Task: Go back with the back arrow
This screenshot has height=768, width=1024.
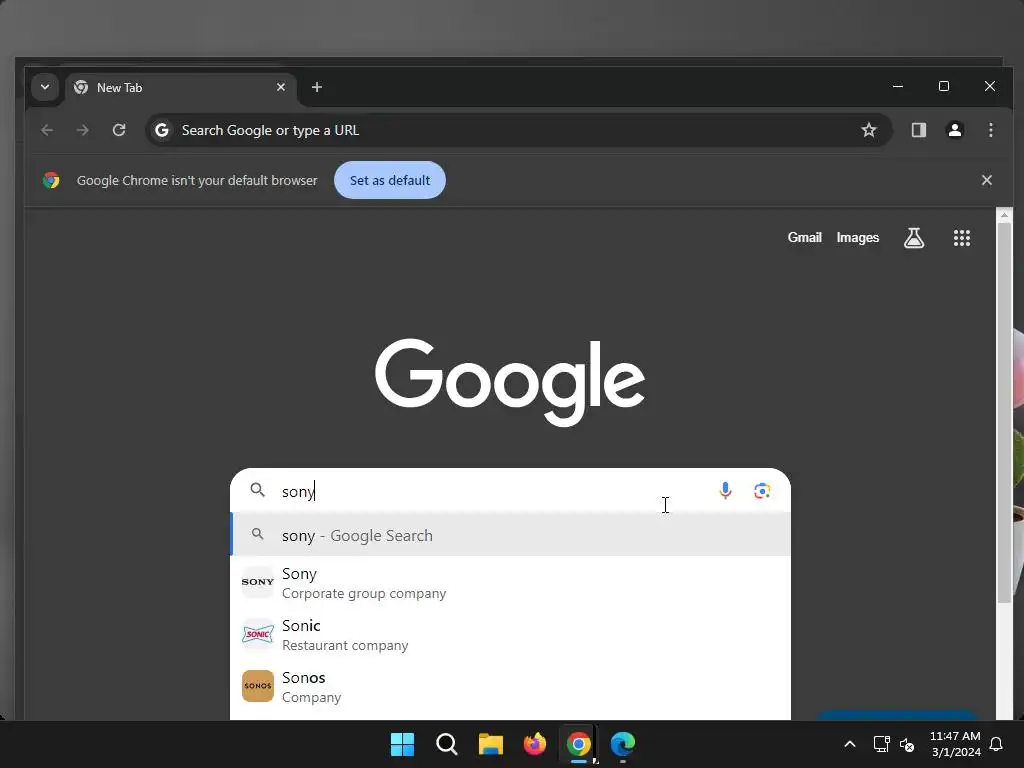Action: pyautogui.click(x=47, y=130)
